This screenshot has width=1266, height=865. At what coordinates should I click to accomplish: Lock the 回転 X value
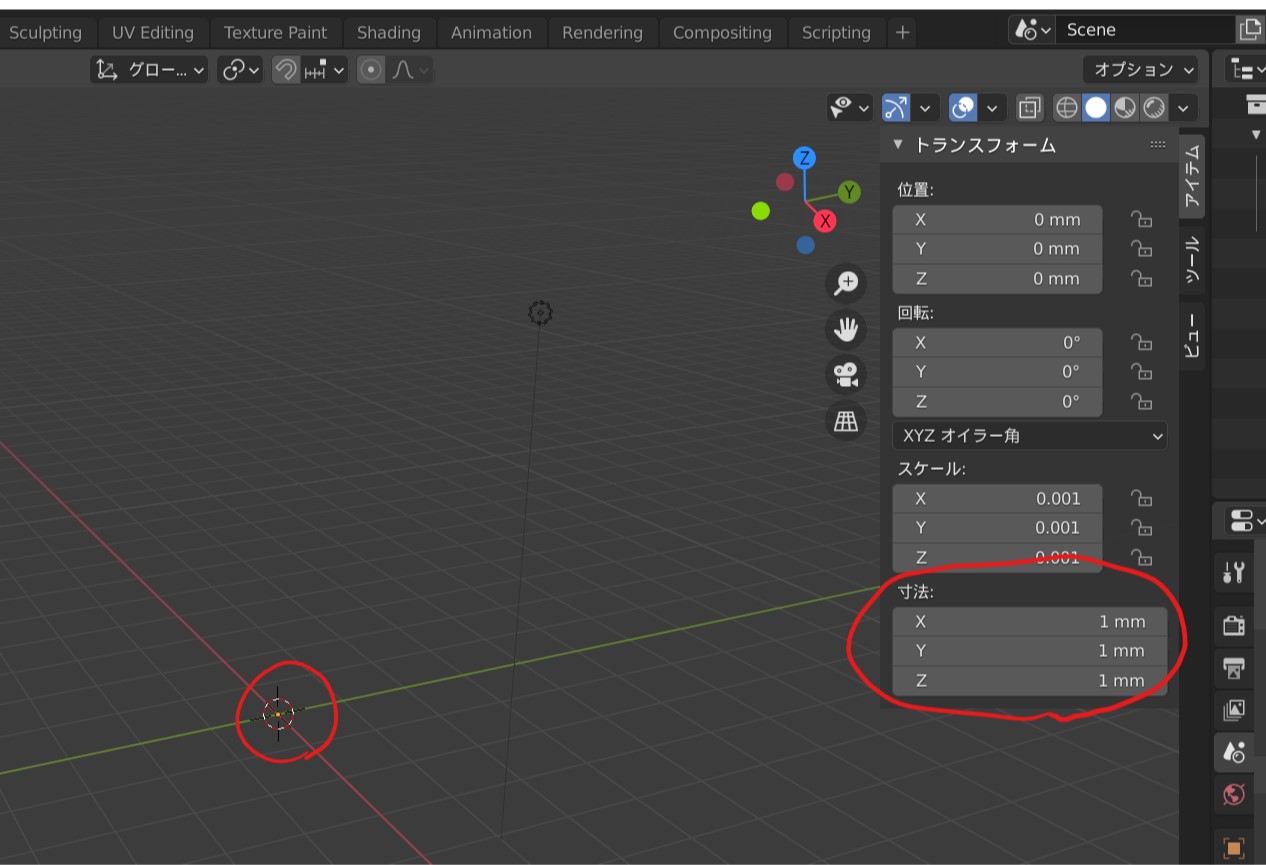click(1141, 343)
